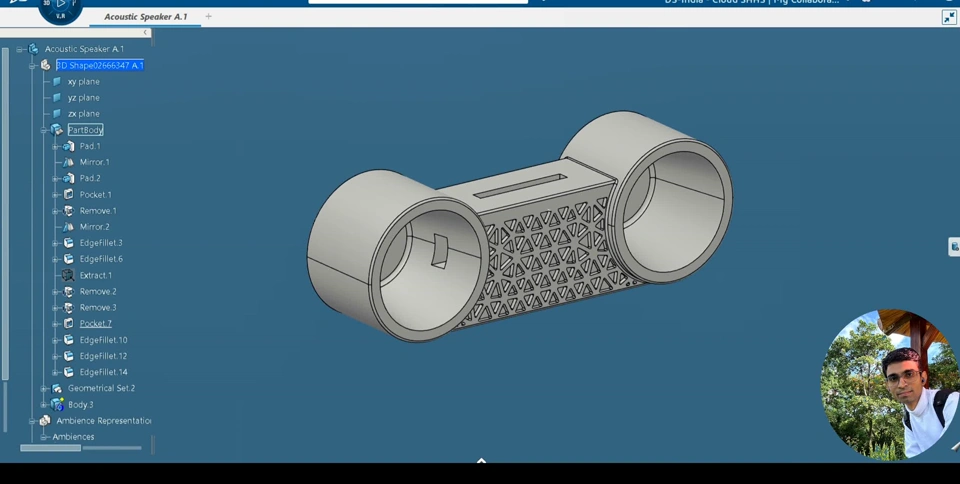The height and width of the screenshot is (484, 960).
Task: Collapse the PartBody node
Action: [x=43, y=130]
